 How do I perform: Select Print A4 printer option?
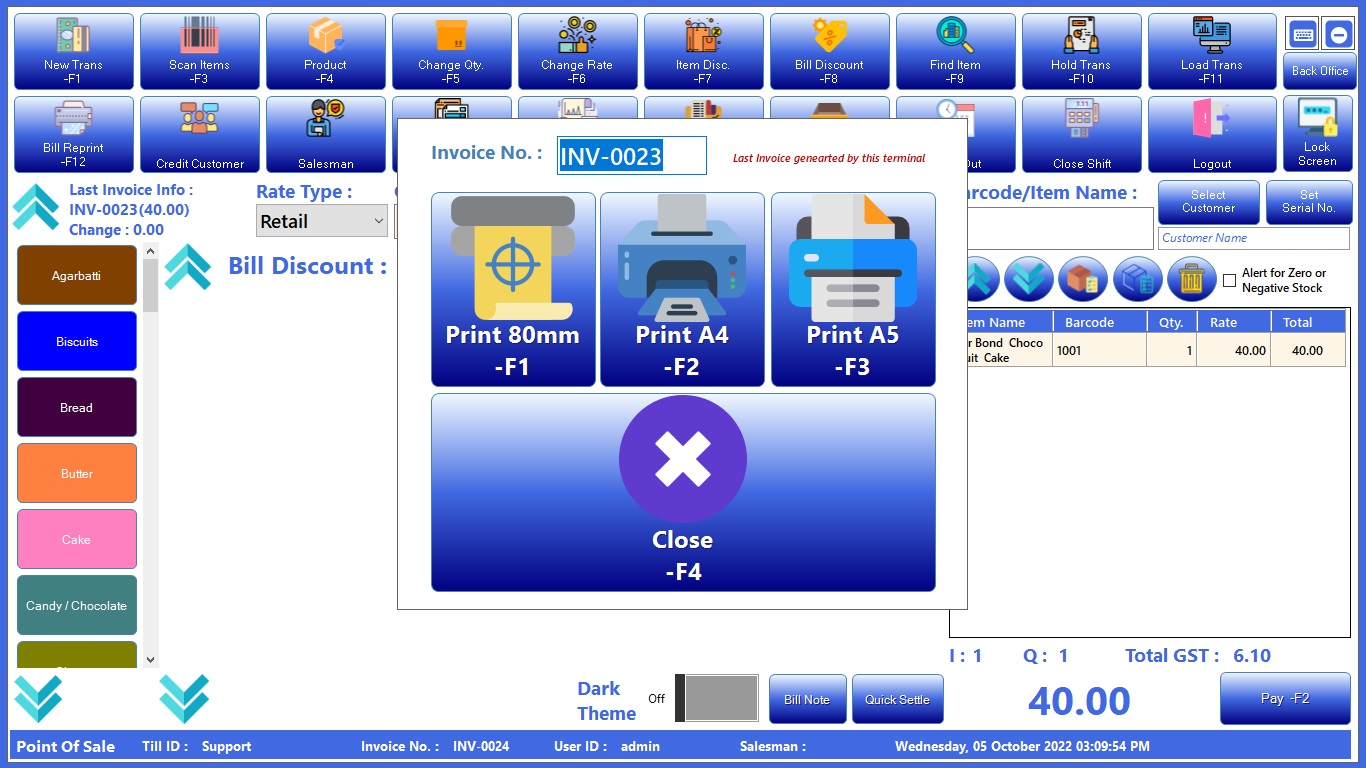pos(682,289)
